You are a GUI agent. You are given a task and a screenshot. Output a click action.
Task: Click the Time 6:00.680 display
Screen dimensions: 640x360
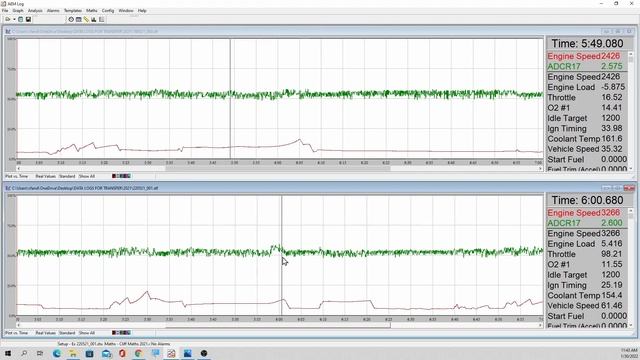pos(587,200)
